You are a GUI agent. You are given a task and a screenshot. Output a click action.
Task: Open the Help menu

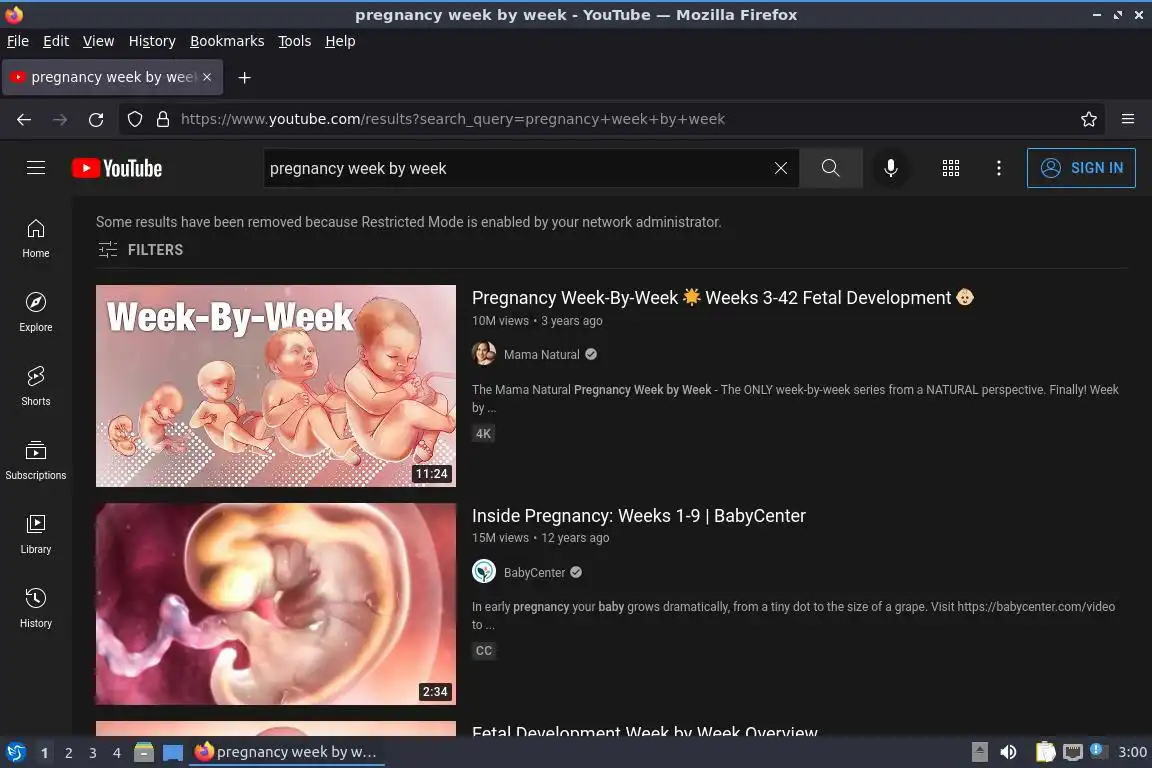point(340,41)
